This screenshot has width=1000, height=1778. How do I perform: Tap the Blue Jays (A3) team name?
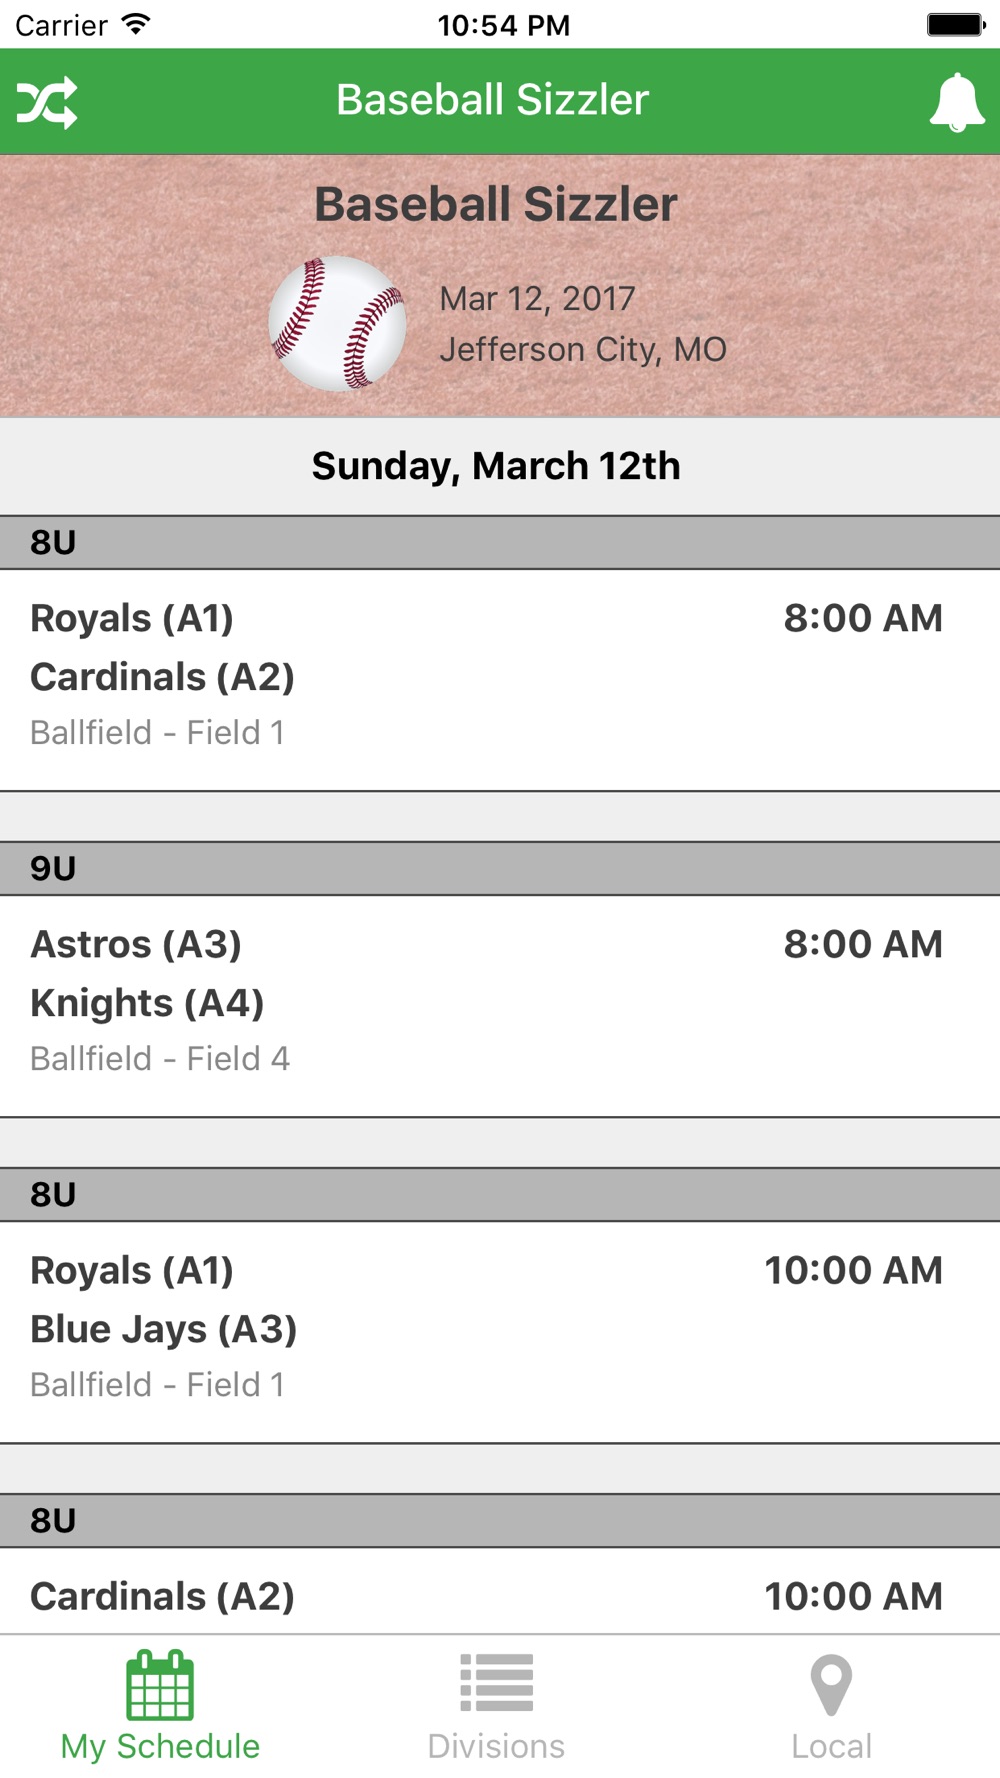(x=164, y=1329)
